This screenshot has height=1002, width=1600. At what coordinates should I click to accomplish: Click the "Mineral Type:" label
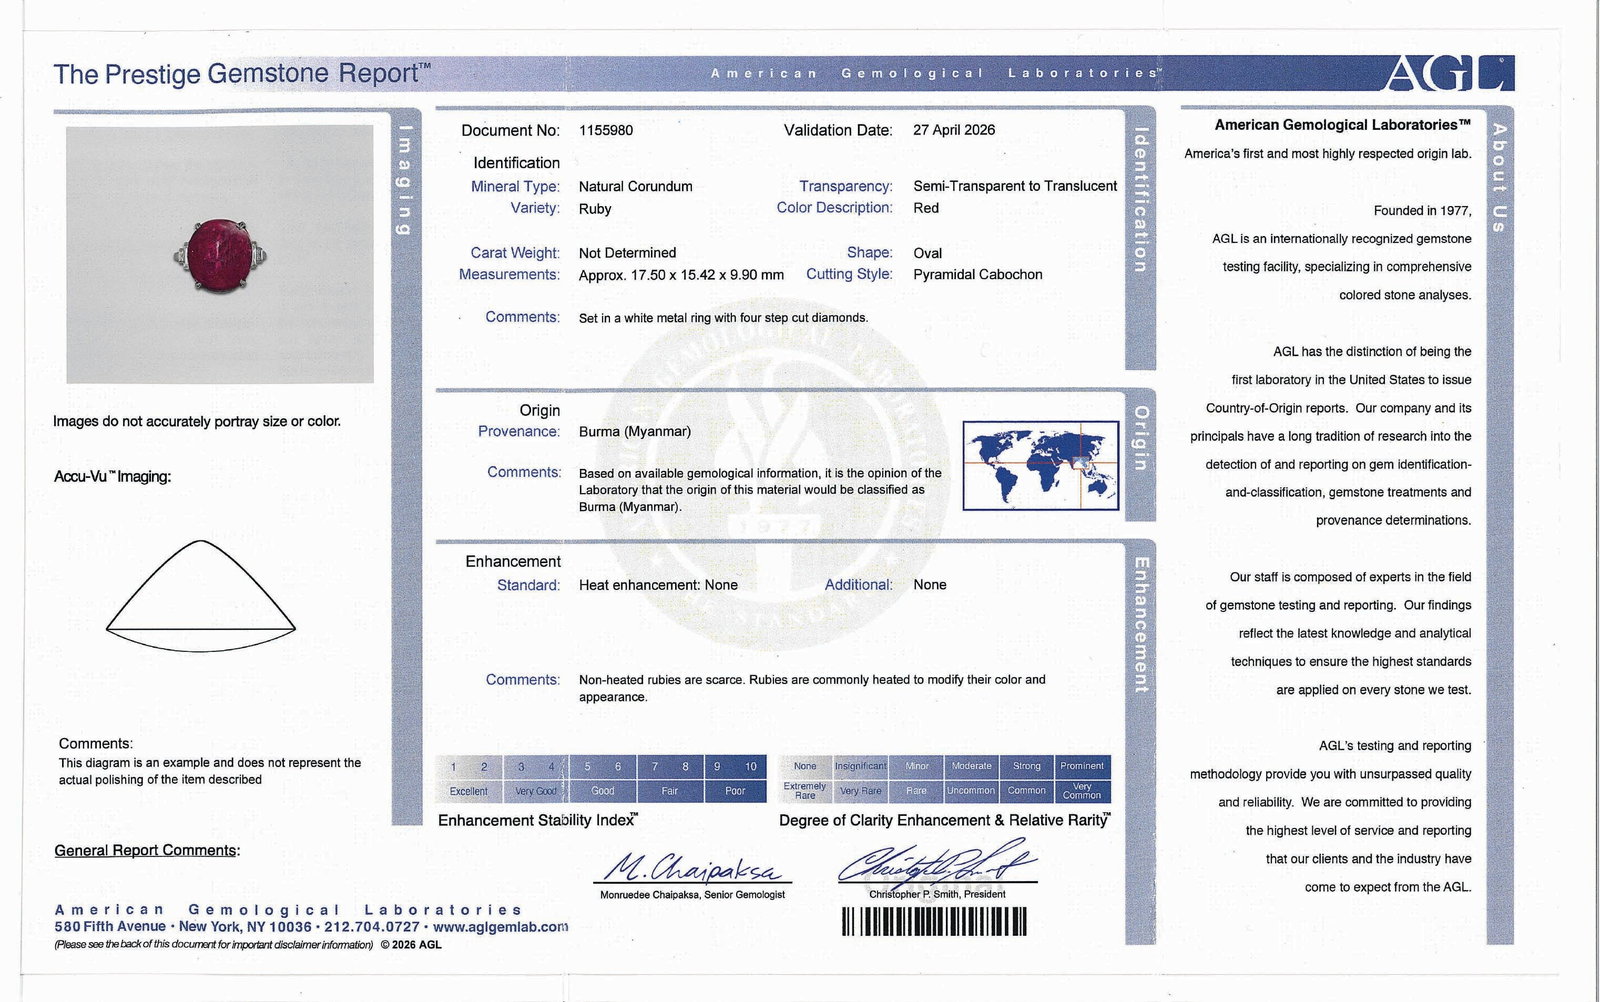coord(515,186)
